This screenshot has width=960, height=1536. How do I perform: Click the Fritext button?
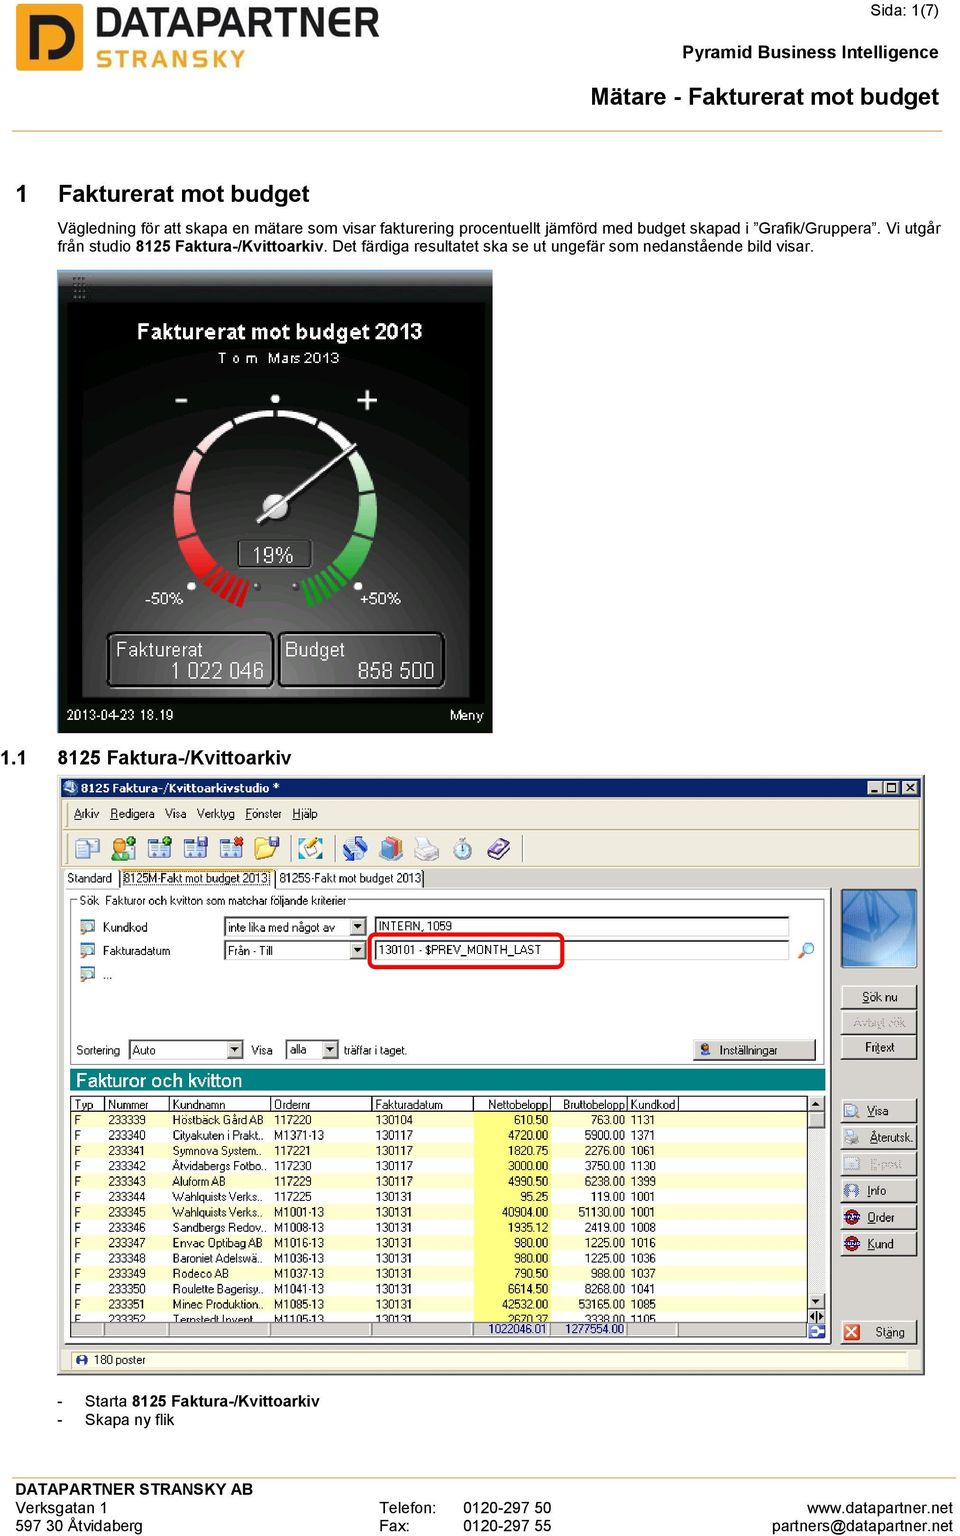pyautogui.click(x=879, y=1047)
